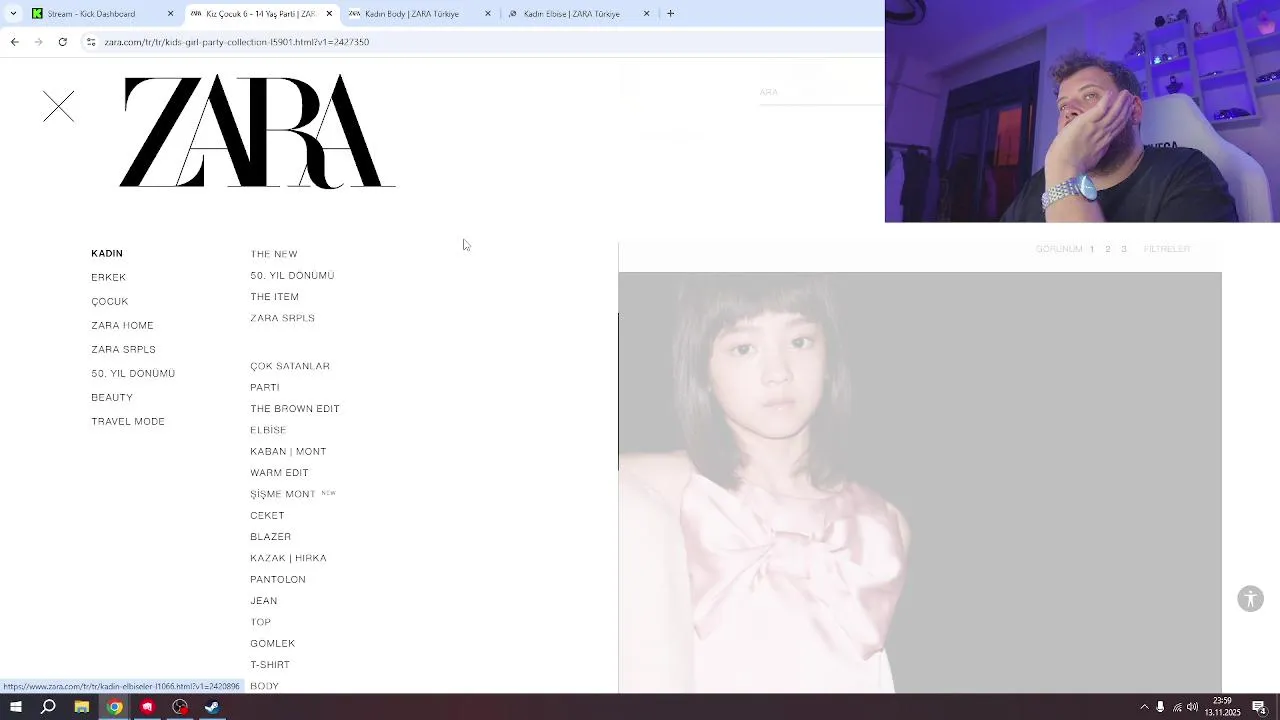Open GÖMLEK link

pyautogui.click(x=272, y=644)
